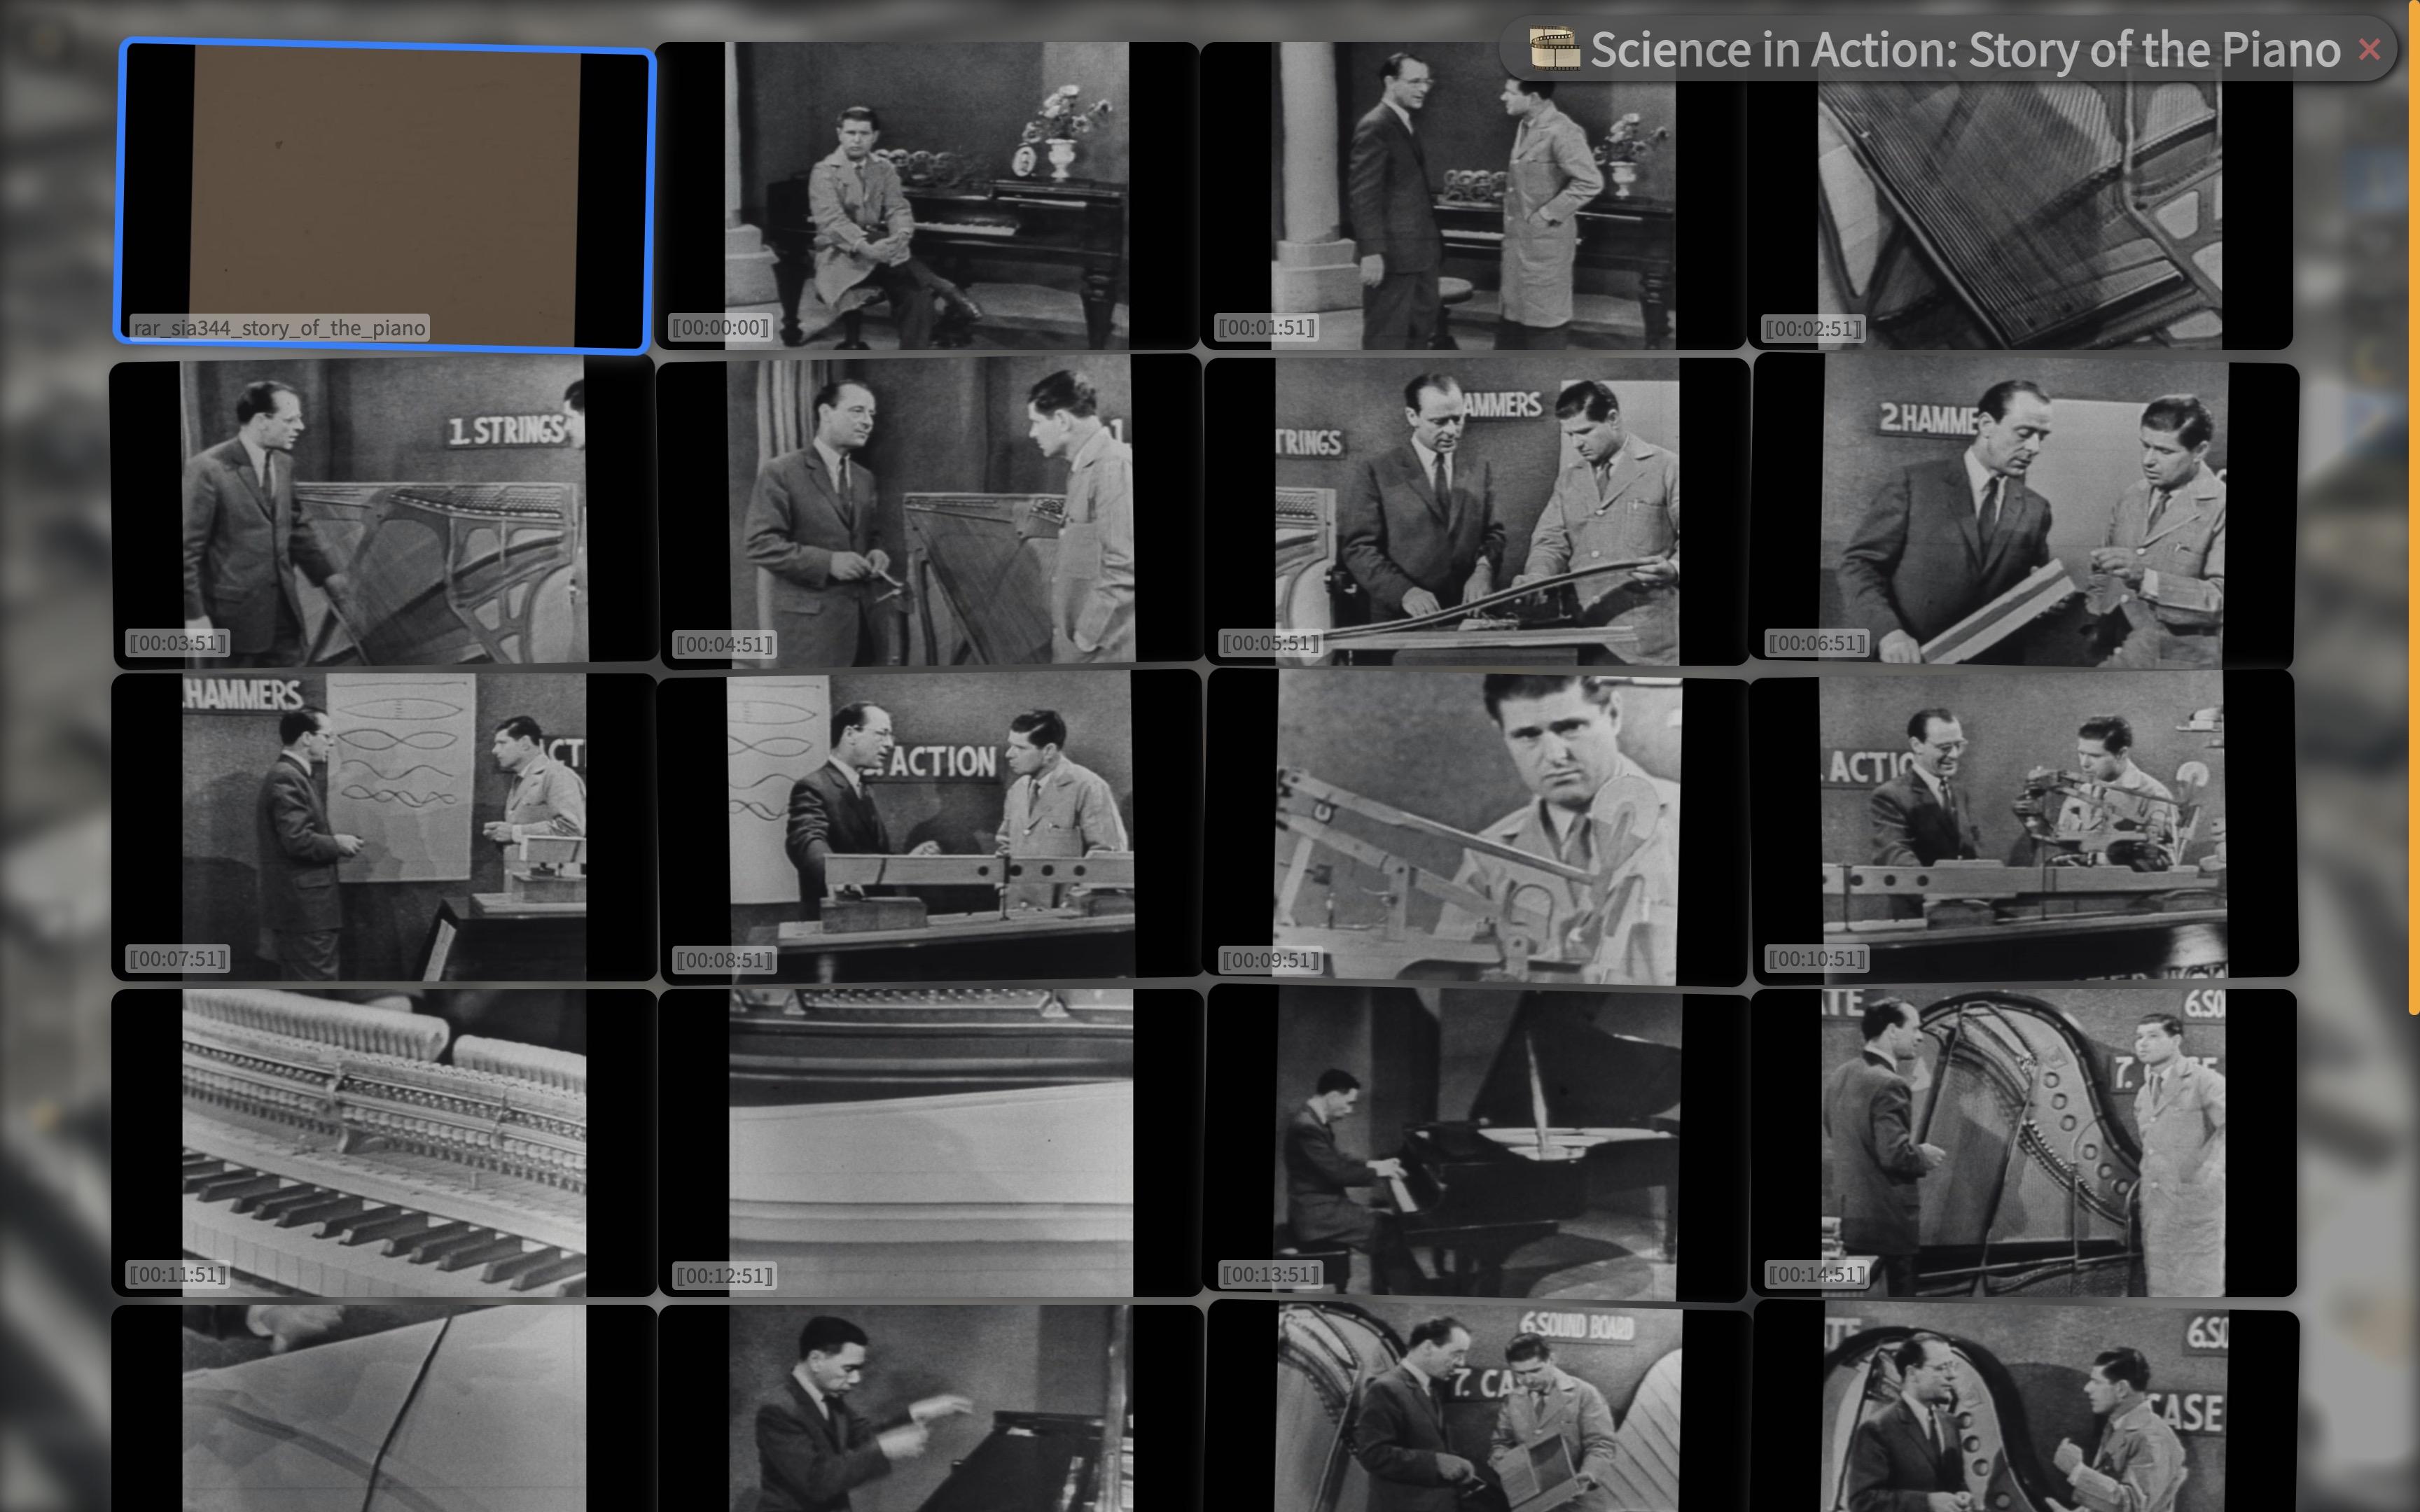Select the 00:03:51 '1. Strings' frame

click(x=384, y=512)
